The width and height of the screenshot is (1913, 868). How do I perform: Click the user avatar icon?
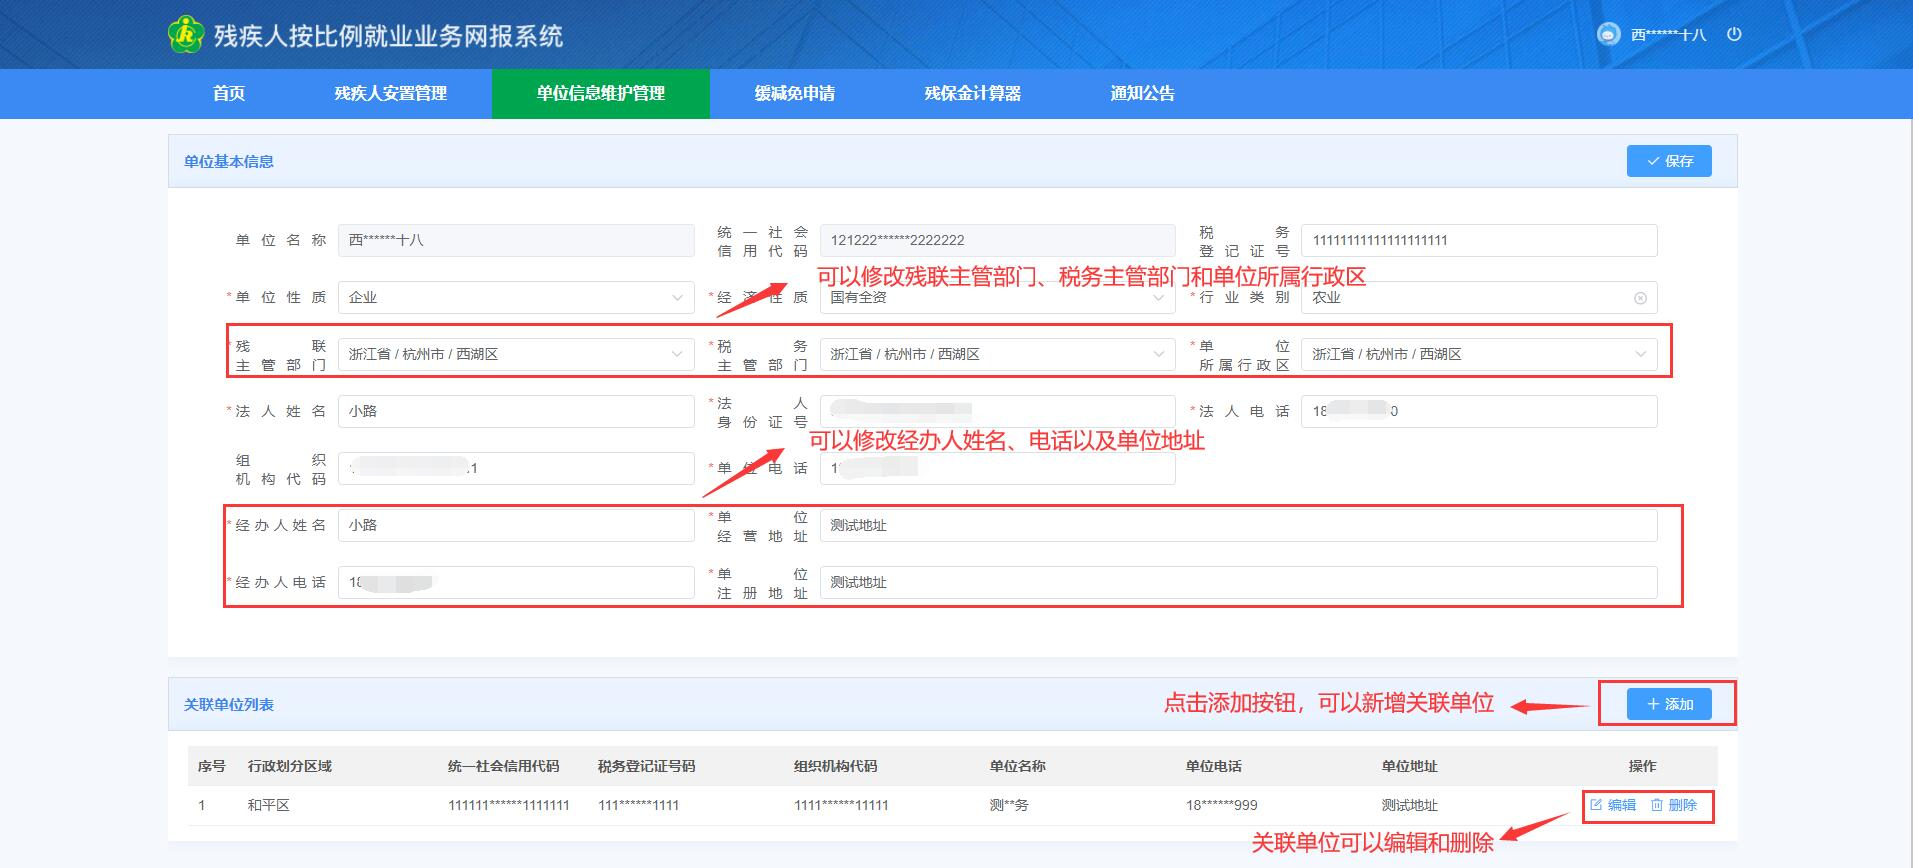1608,34
